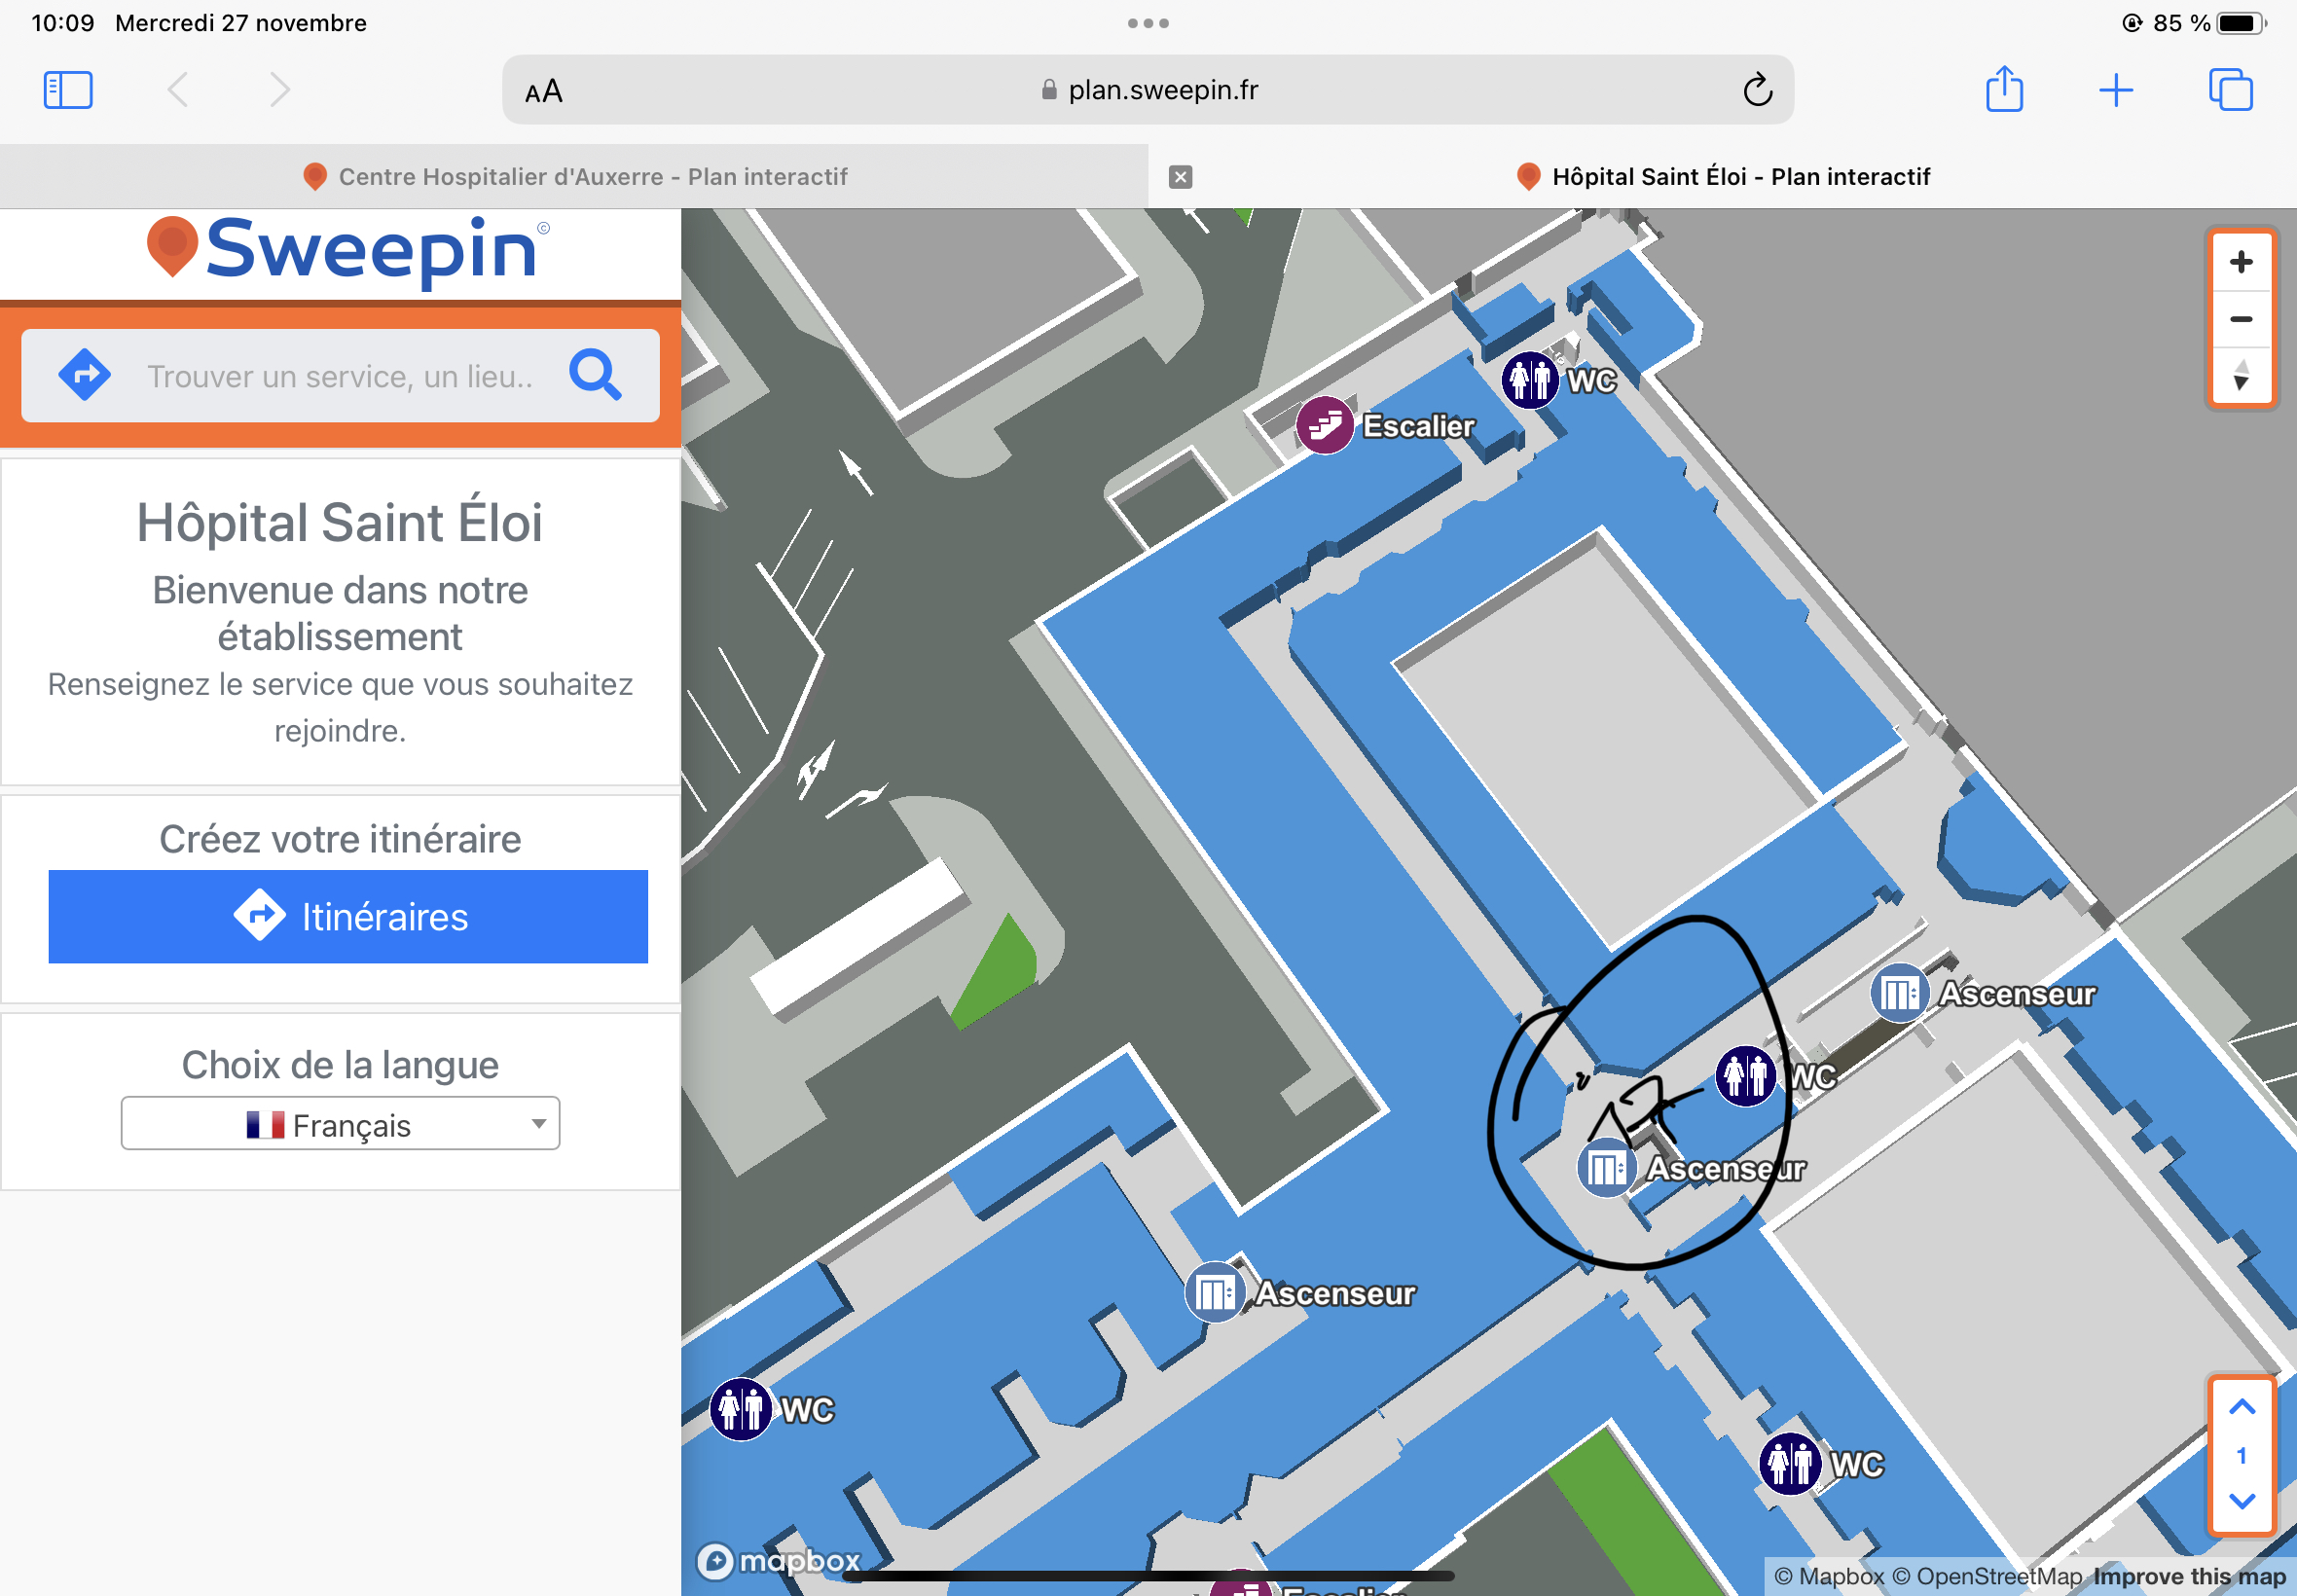Image resolution: width=2297 pixels, height=1596 pixels.
Task: Click the Escalier staircase icon on map
Action: pyautogui.click(x=1324, y=425)
